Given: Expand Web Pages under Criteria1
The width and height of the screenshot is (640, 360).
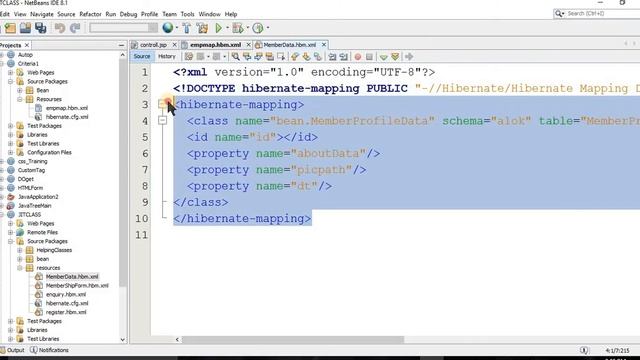Looking at the screenshot, I should 11,73.
